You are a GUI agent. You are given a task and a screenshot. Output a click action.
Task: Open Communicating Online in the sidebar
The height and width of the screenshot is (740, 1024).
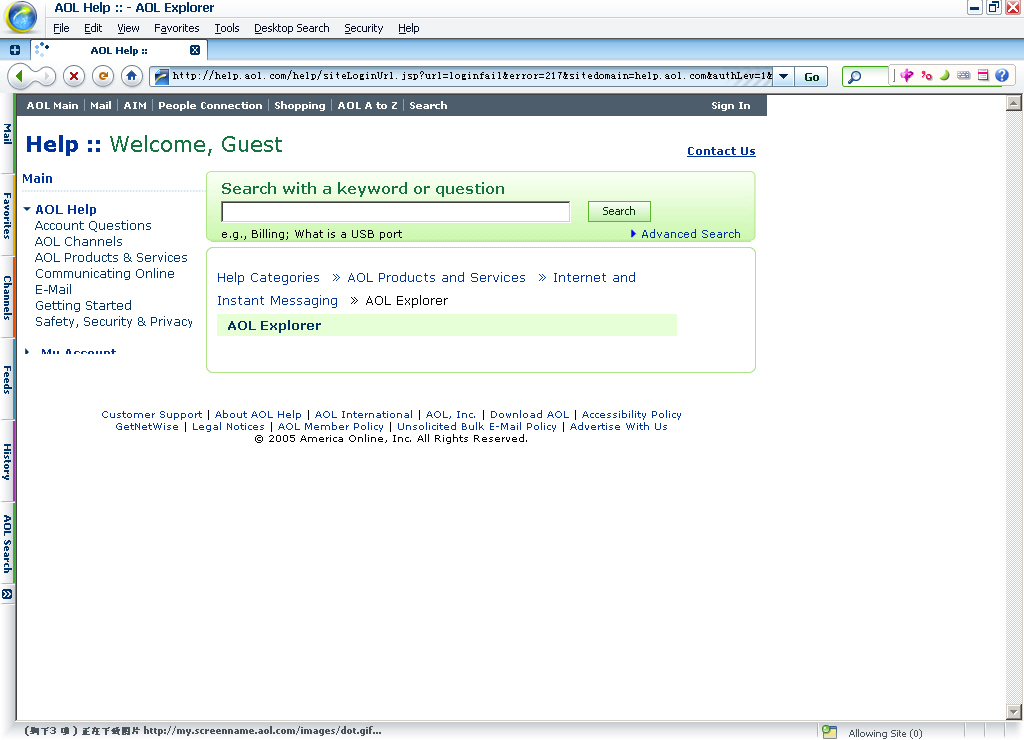104,274
